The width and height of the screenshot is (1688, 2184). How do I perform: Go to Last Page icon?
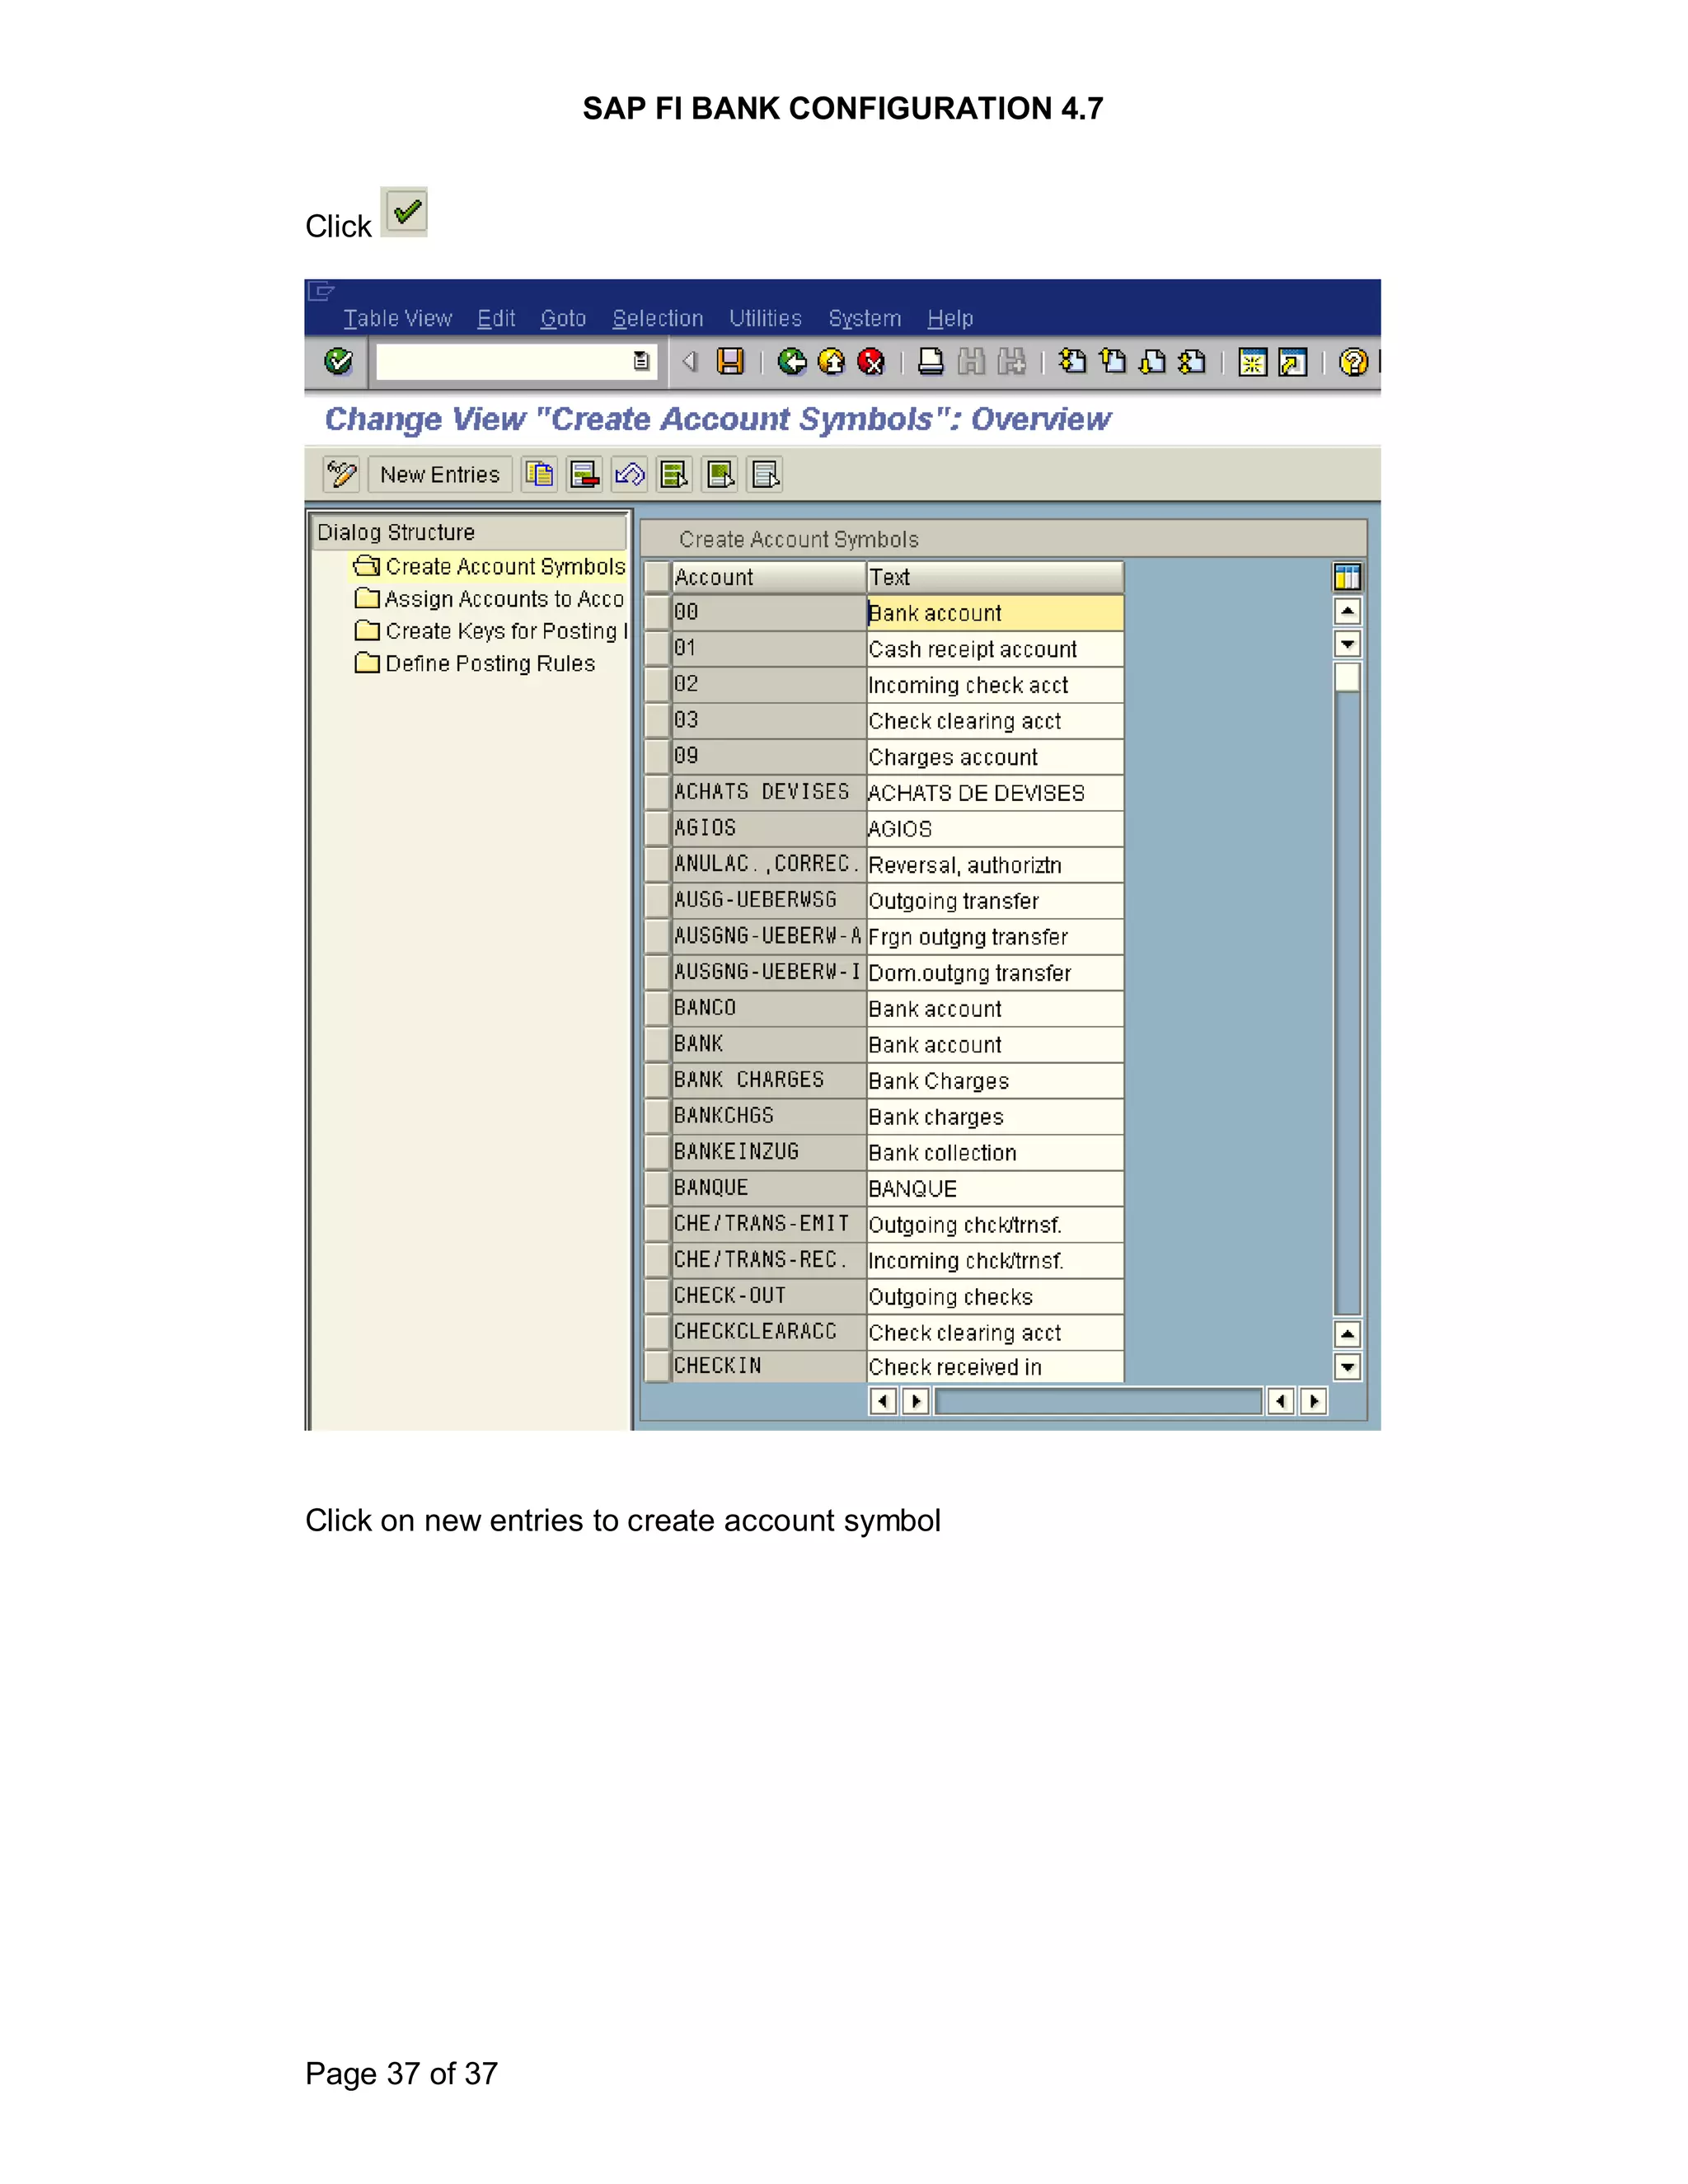1192,361
